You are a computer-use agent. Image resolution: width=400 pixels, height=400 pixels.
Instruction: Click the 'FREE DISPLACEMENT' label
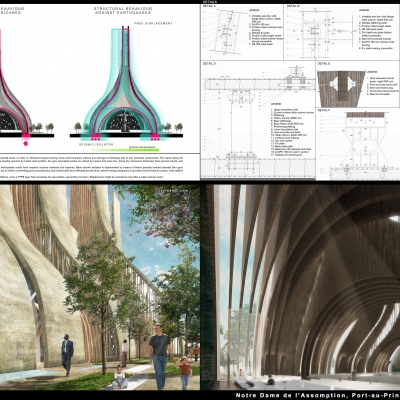pyautogui.click(x=153, y=24)
